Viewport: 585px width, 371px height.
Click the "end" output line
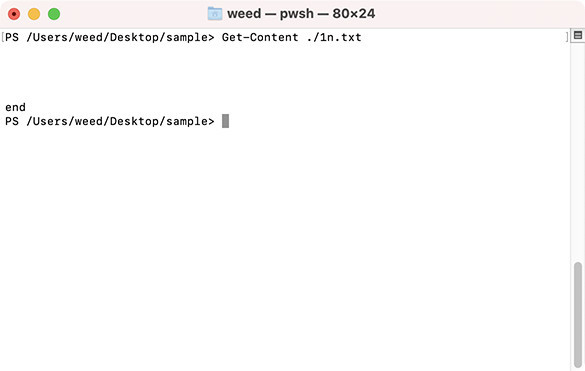coord(15,107)
